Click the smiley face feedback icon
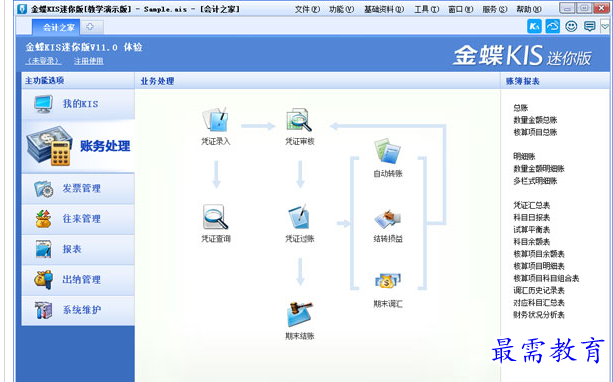The height and width of the screenshot is (382, 613). point(571,26)
